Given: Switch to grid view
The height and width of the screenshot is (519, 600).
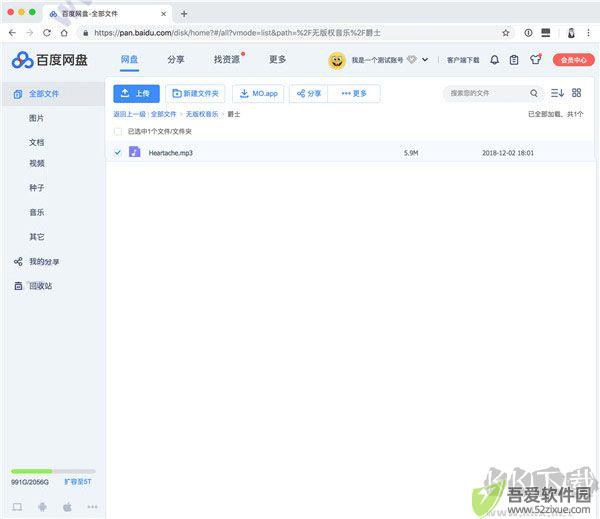Looking at the screenshot, I should coord(576,93).
